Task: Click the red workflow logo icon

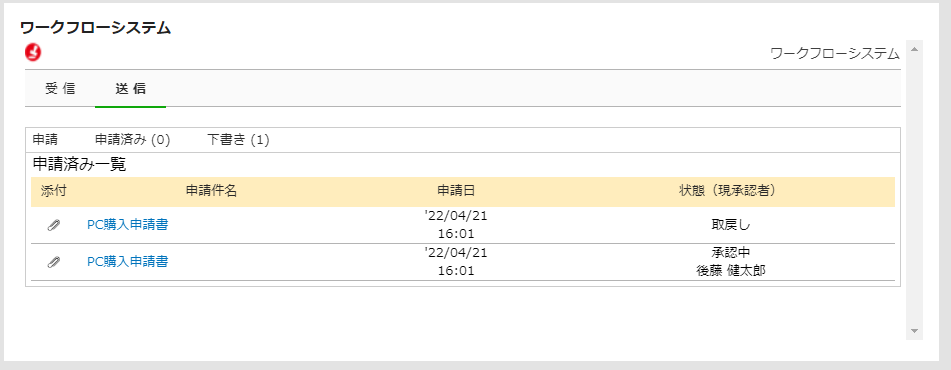Action: click(33, 53)
